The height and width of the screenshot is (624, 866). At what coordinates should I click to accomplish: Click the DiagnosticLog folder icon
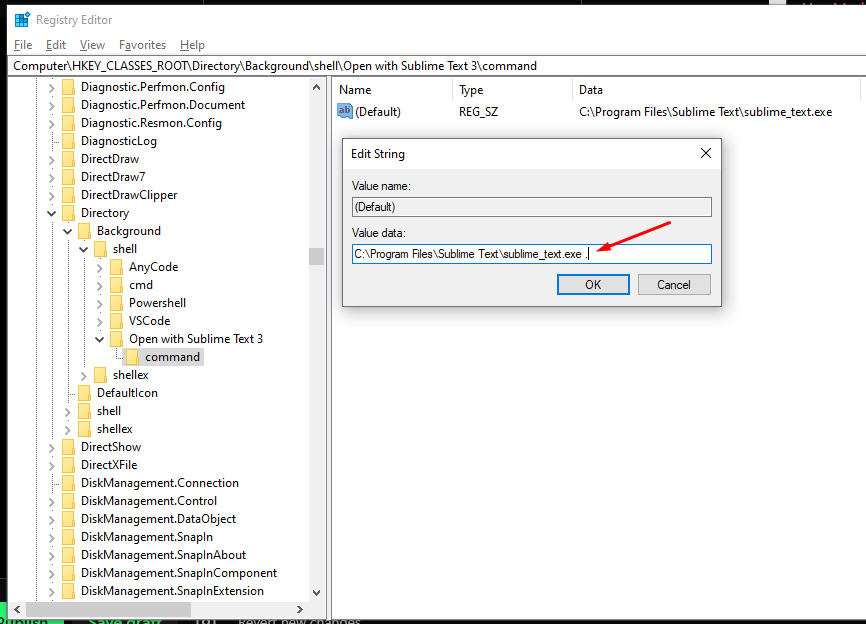pyautogui.click(x=68, y=141)
